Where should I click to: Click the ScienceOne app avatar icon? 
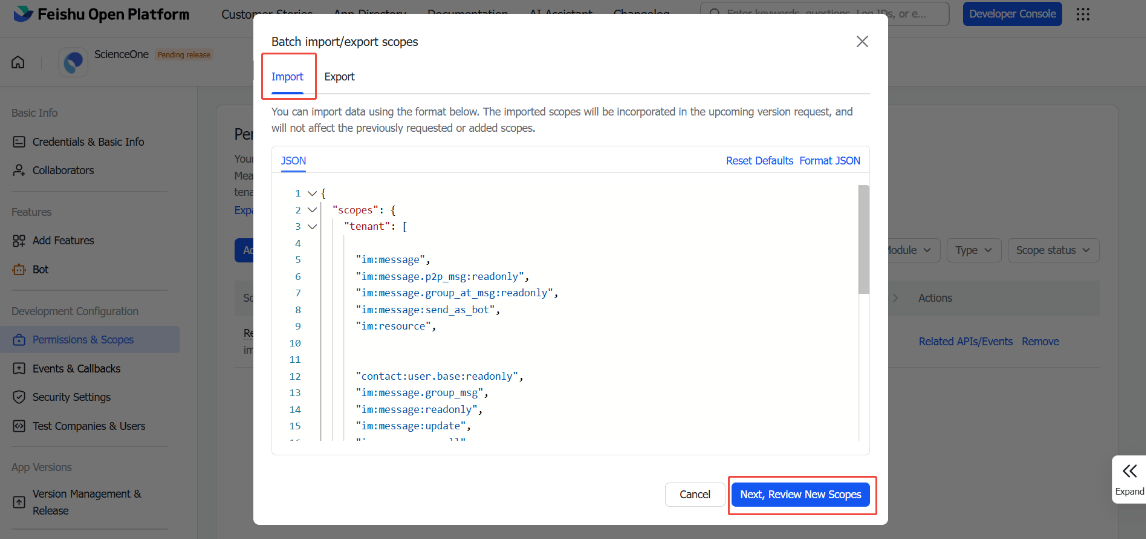[73, 63]
